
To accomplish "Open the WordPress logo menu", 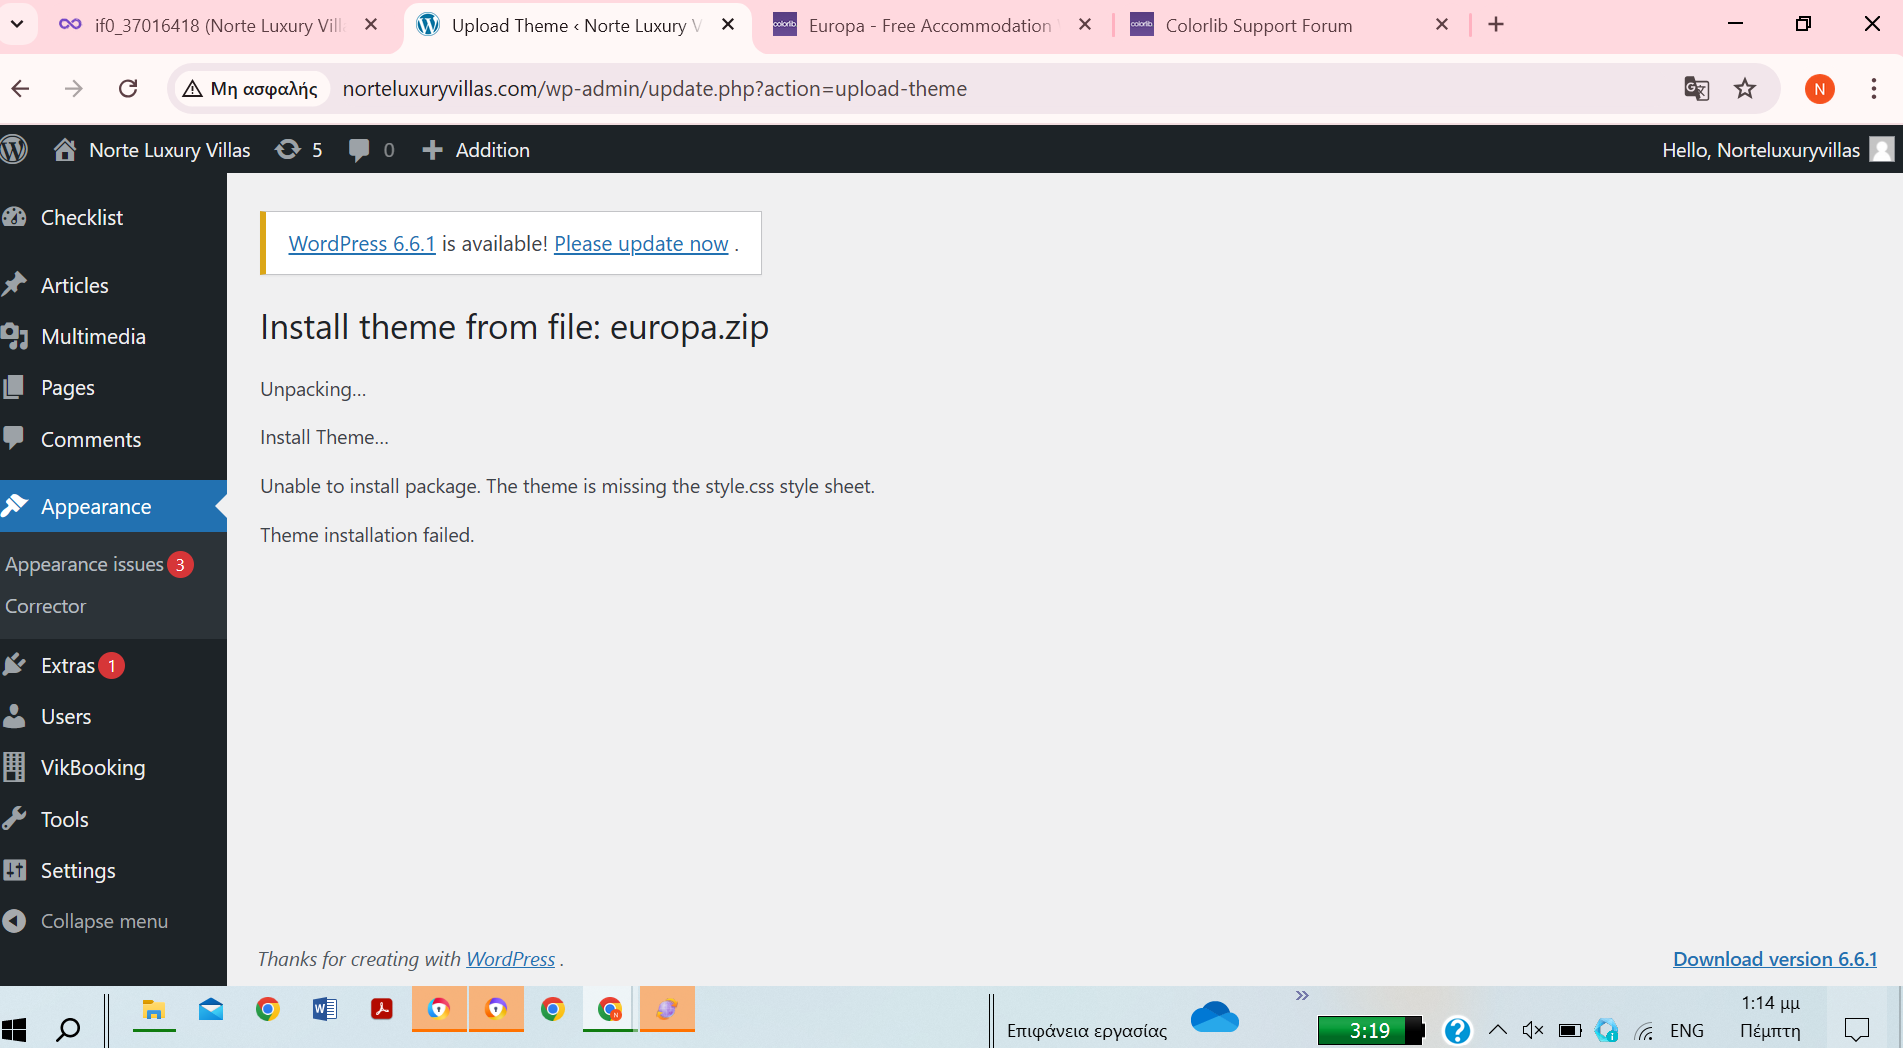I will click(14, 150).
